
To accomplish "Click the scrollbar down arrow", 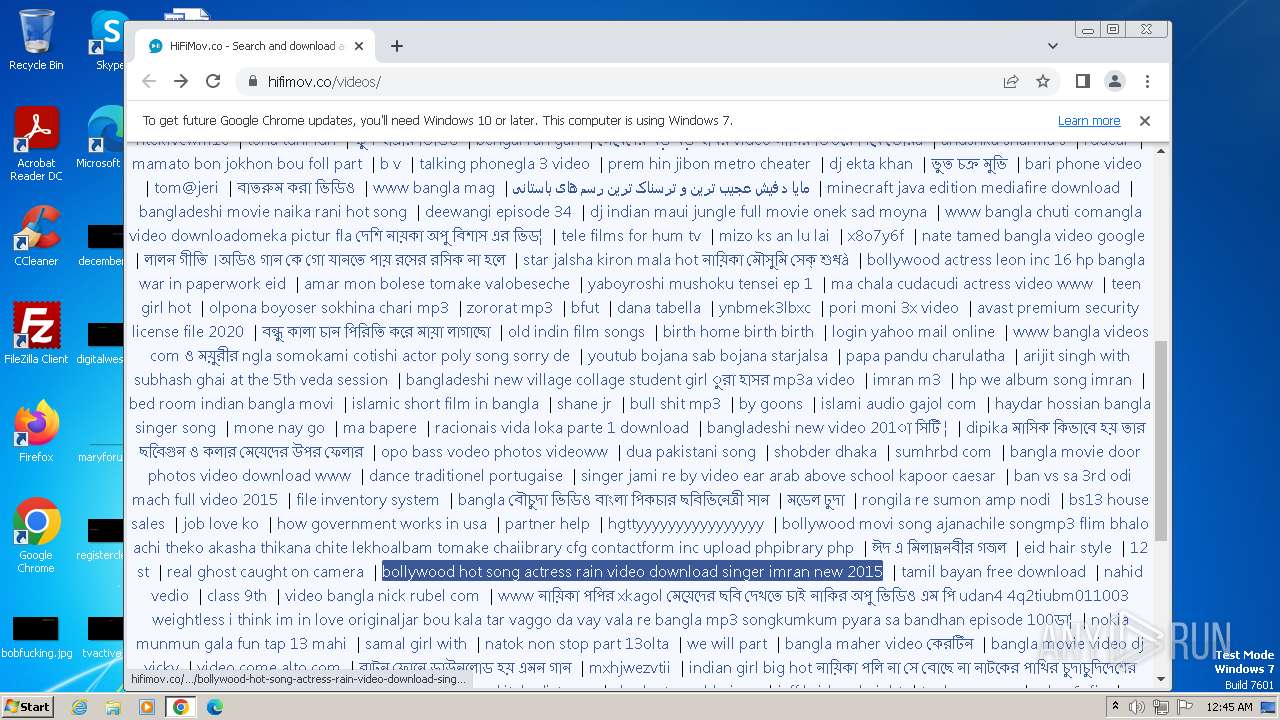I will point(1161,679).
